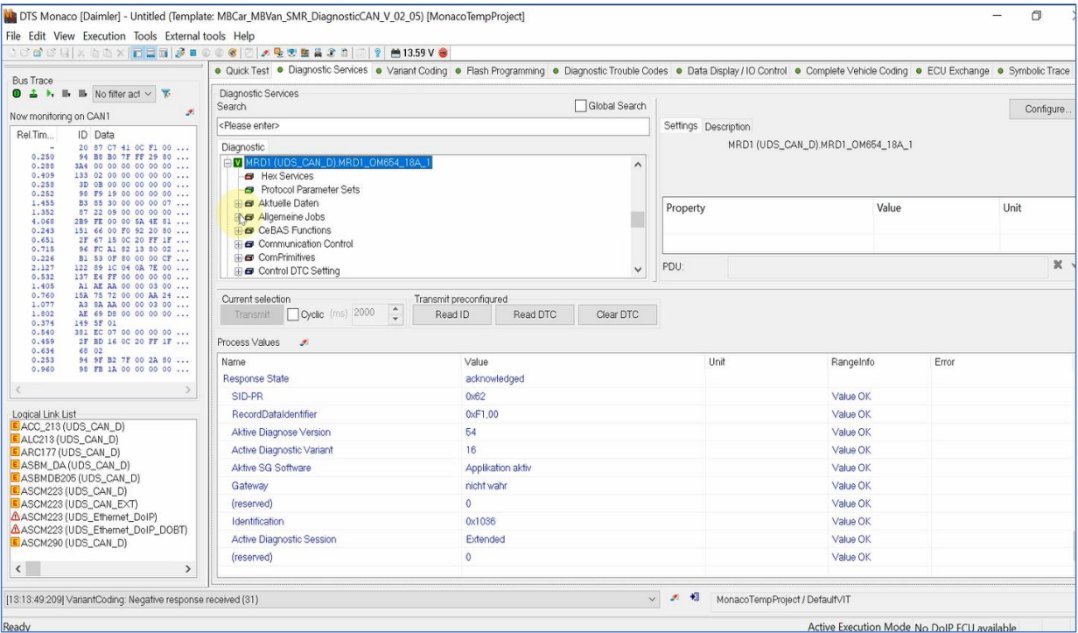Toggle the Cyclic checkbox
The width and height of the screenshot is (1078, 633).
pos(293,314)
